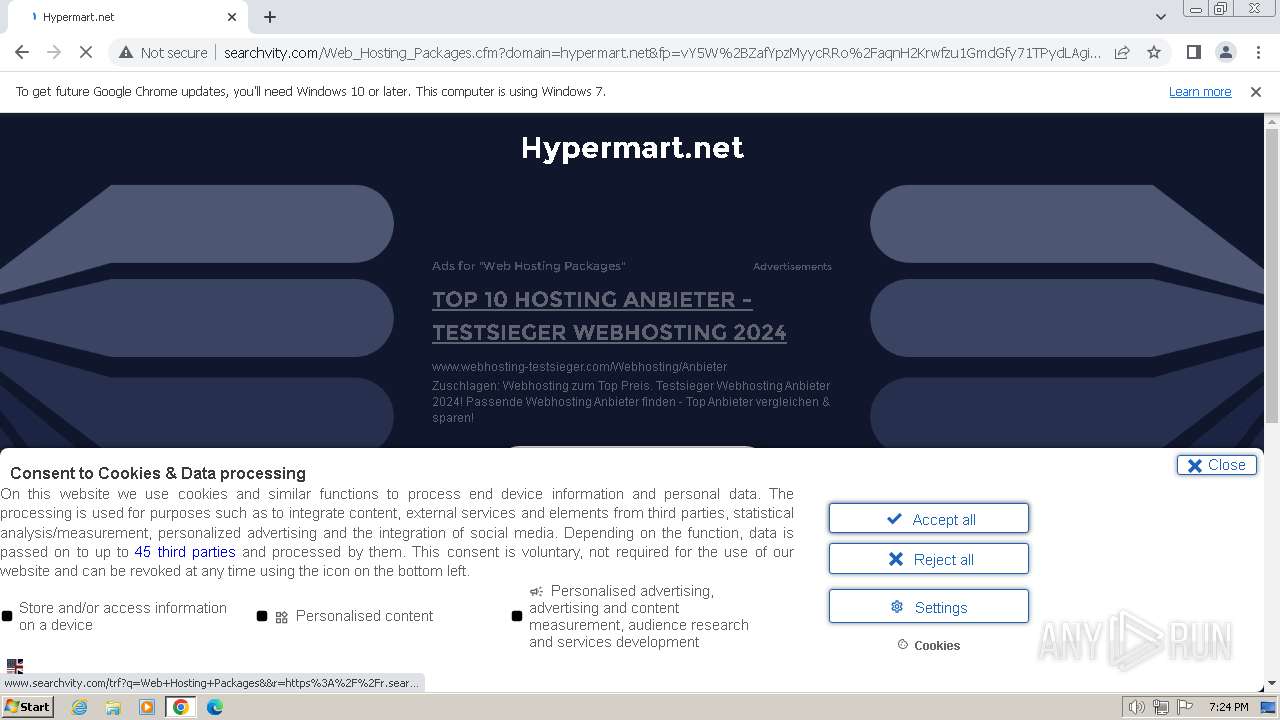This screenshot has width=1280, height=720.
Task: Open the Chrome three-dot menu
Action: click(1258, 52)
